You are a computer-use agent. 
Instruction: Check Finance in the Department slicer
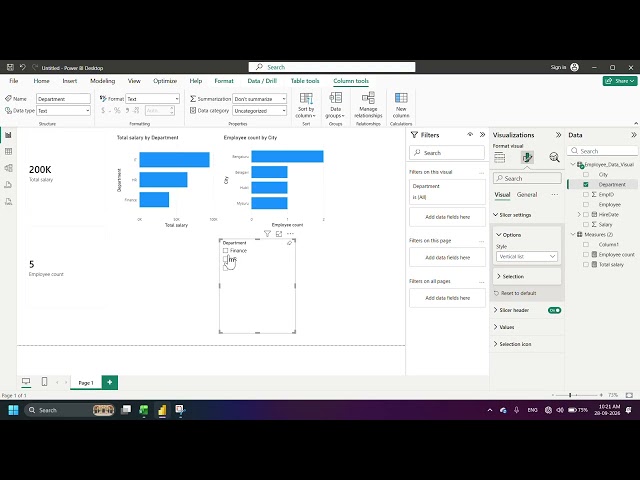(x=225, y=251)
